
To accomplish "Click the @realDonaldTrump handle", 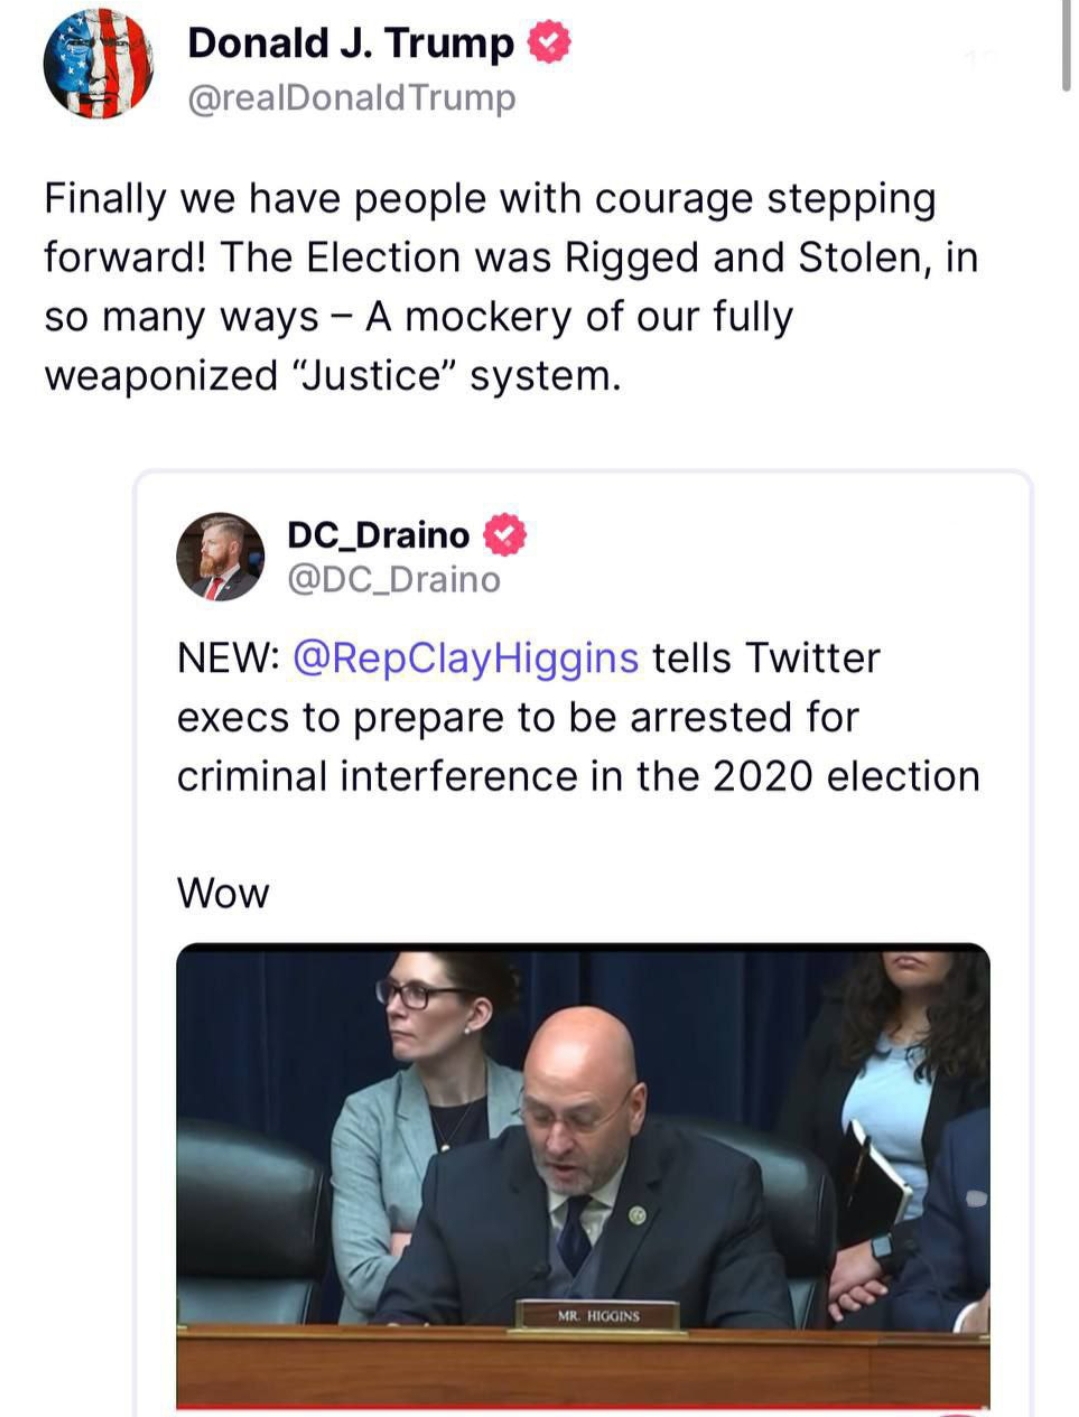I will [x=352, y=98].
